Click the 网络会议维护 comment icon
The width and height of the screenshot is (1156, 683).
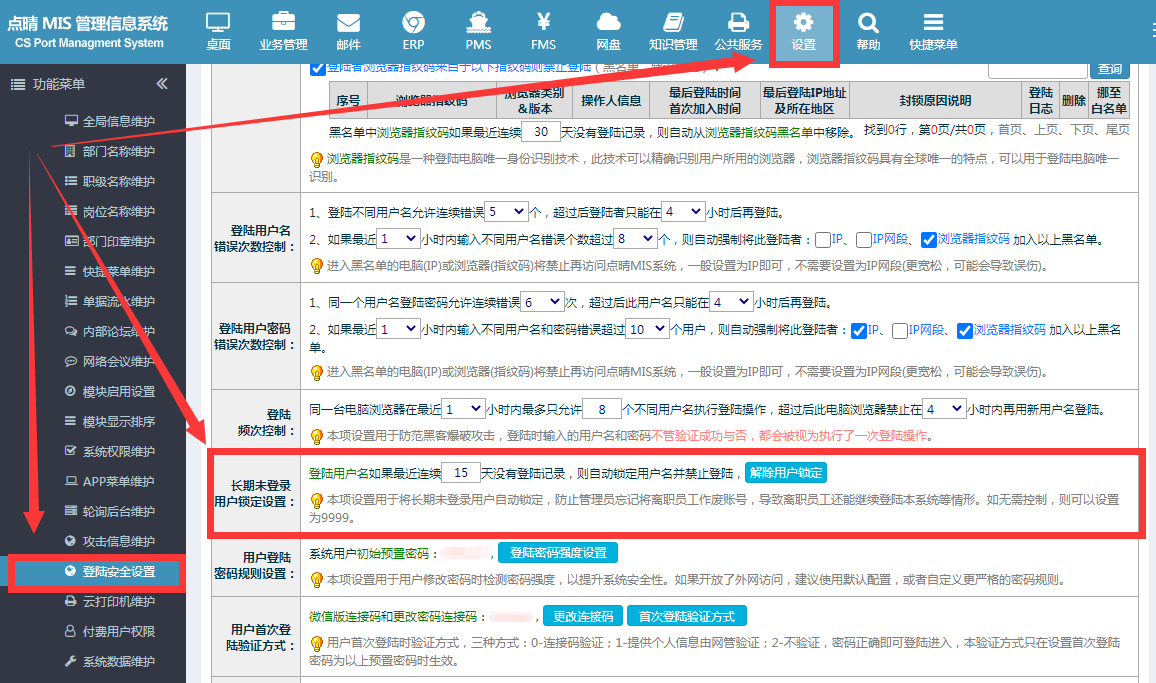71,361
